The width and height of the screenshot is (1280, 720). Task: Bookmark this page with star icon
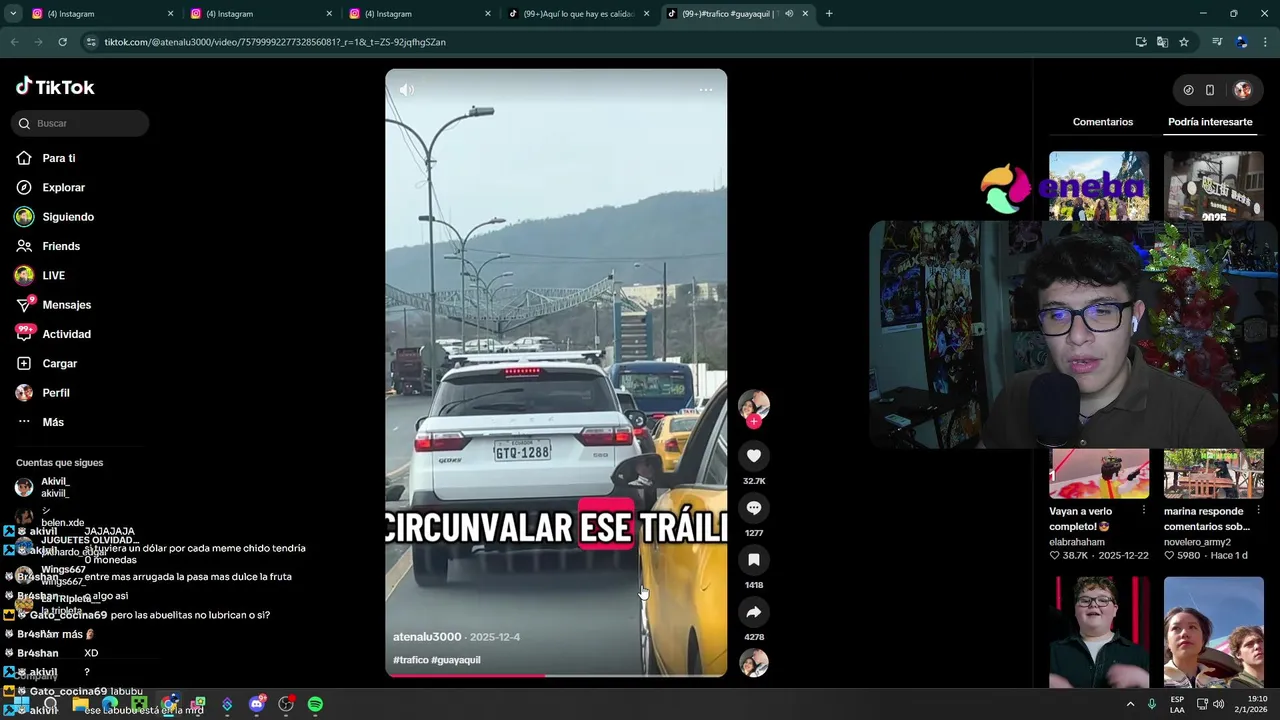pos(1184,42)
